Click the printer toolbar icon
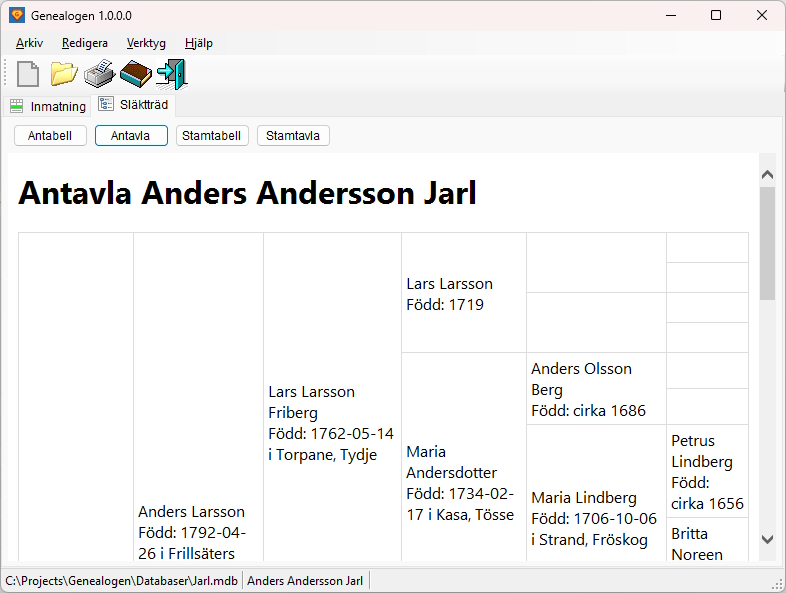 click(x=100, y=74)
